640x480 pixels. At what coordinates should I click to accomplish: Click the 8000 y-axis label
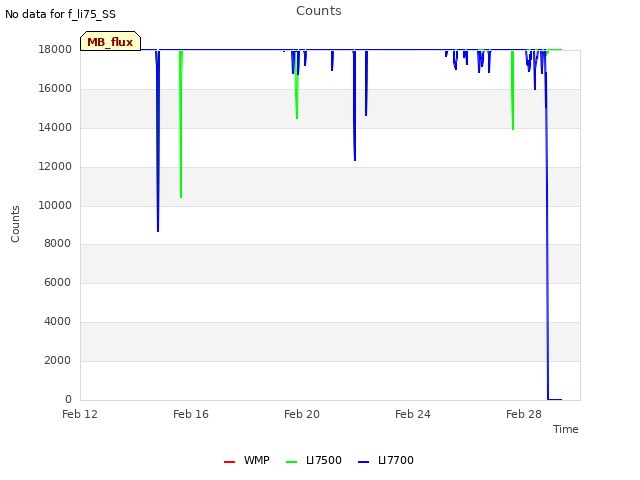click(x=58, y=244)
